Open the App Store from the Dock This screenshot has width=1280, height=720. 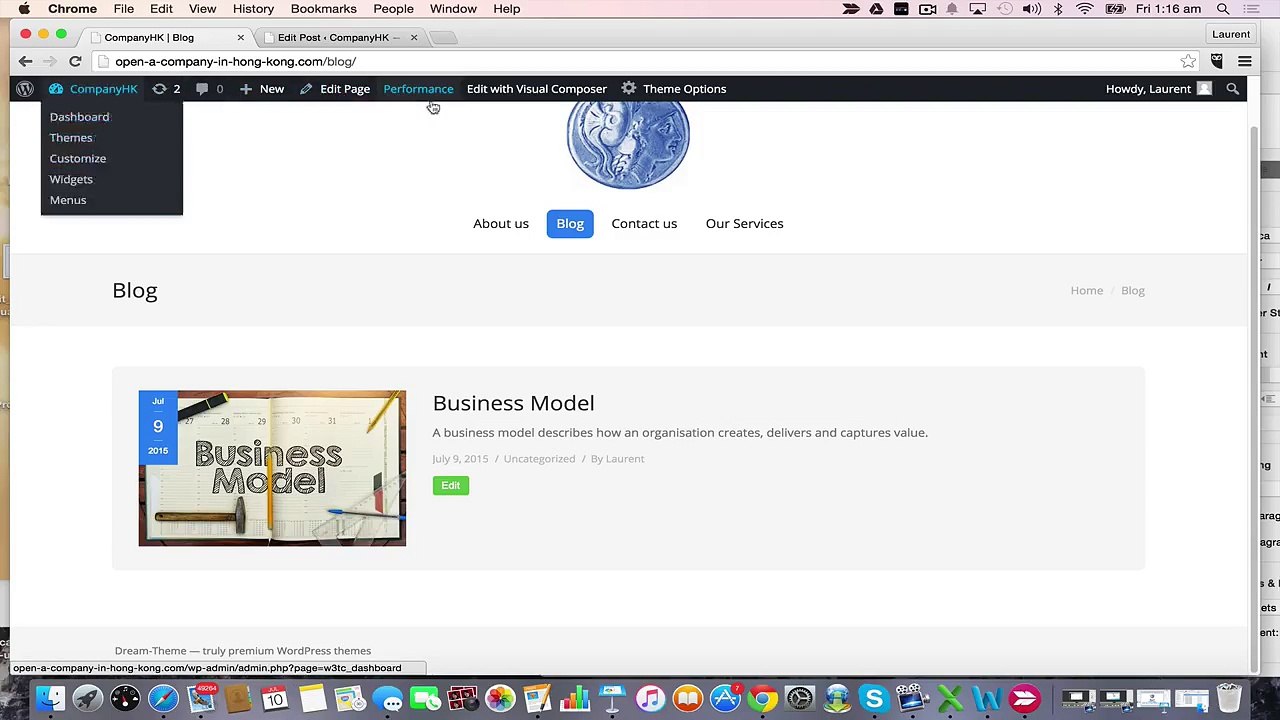pyautogui.click(x=725, y=698)
